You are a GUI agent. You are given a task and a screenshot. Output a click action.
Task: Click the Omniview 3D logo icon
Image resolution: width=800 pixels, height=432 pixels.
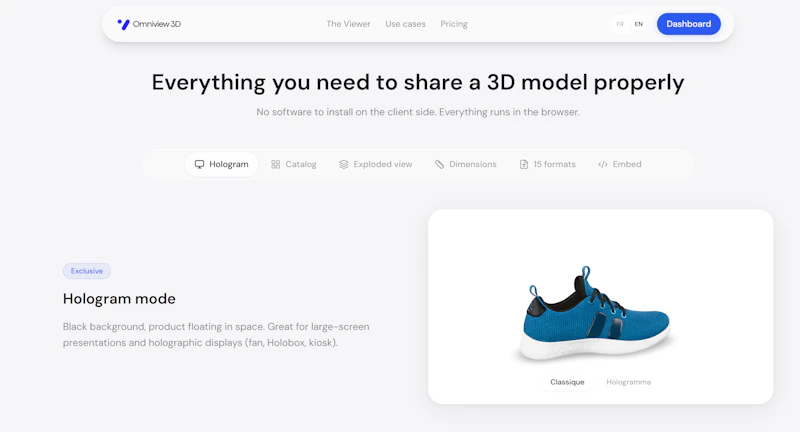coord(123,24)
